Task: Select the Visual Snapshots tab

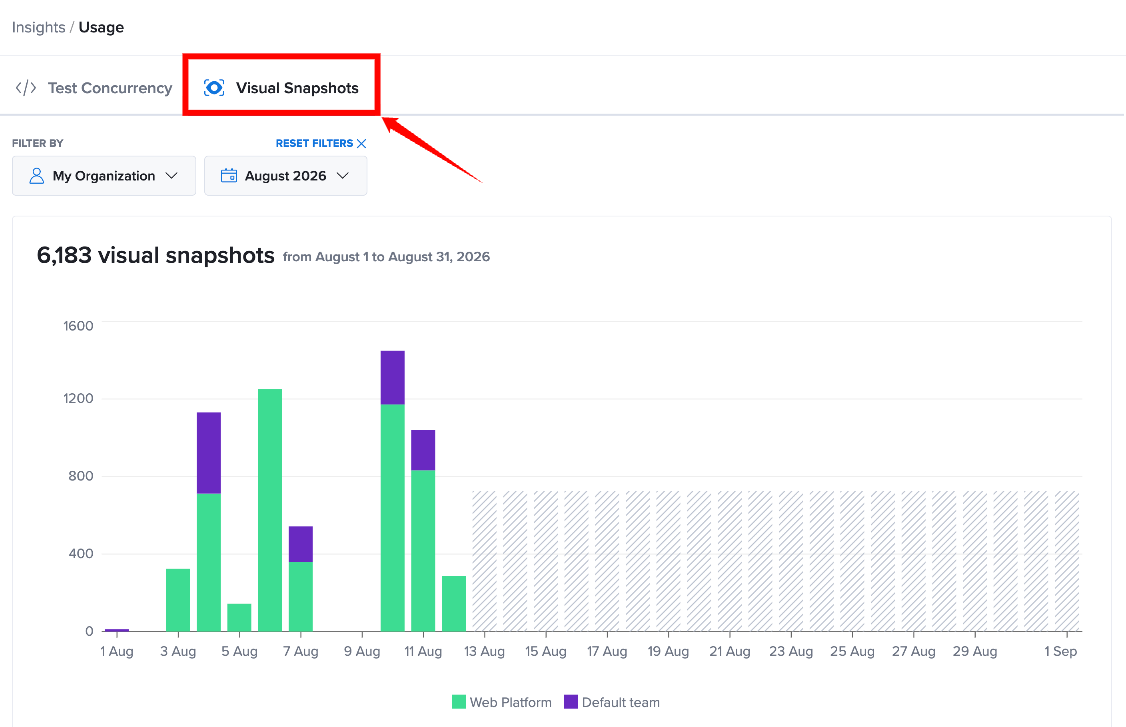Action: (x=282, y=88)
